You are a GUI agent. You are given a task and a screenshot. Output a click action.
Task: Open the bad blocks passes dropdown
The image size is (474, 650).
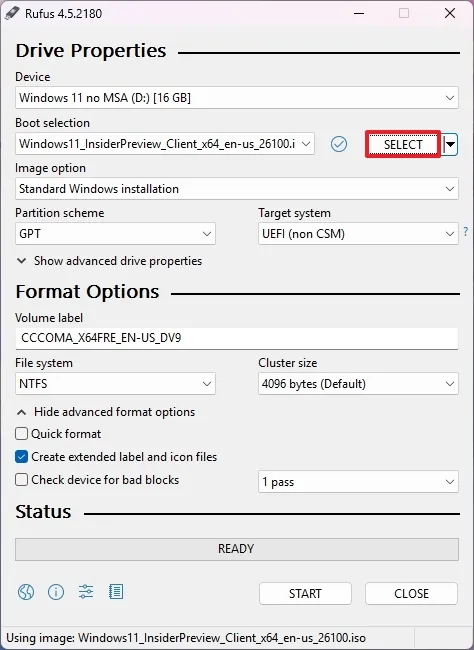[x=358, y=482]
